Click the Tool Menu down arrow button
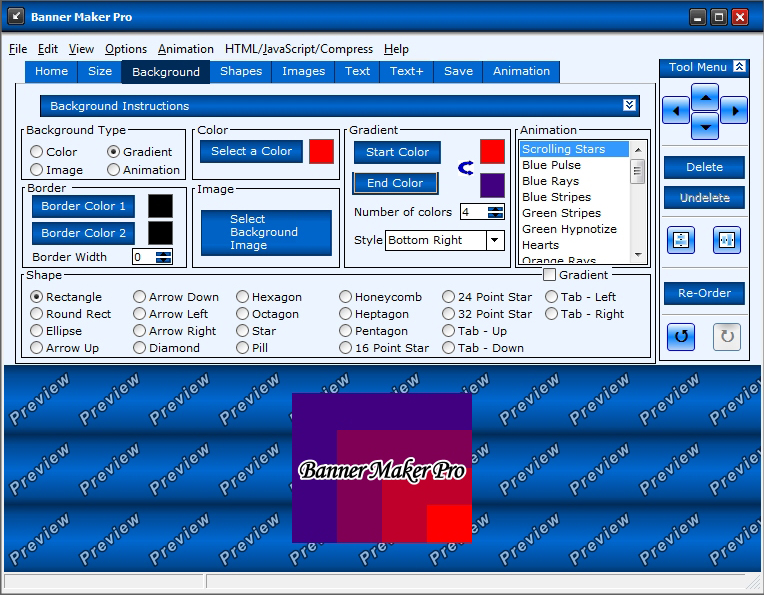This screenshot has height=595, width=764. [x=705, y=126]
